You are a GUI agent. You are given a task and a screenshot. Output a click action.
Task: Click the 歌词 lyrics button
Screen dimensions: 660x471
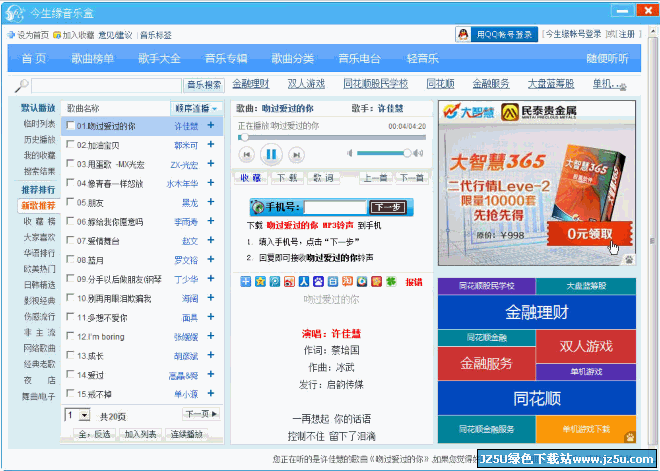(x=323, y=178)
